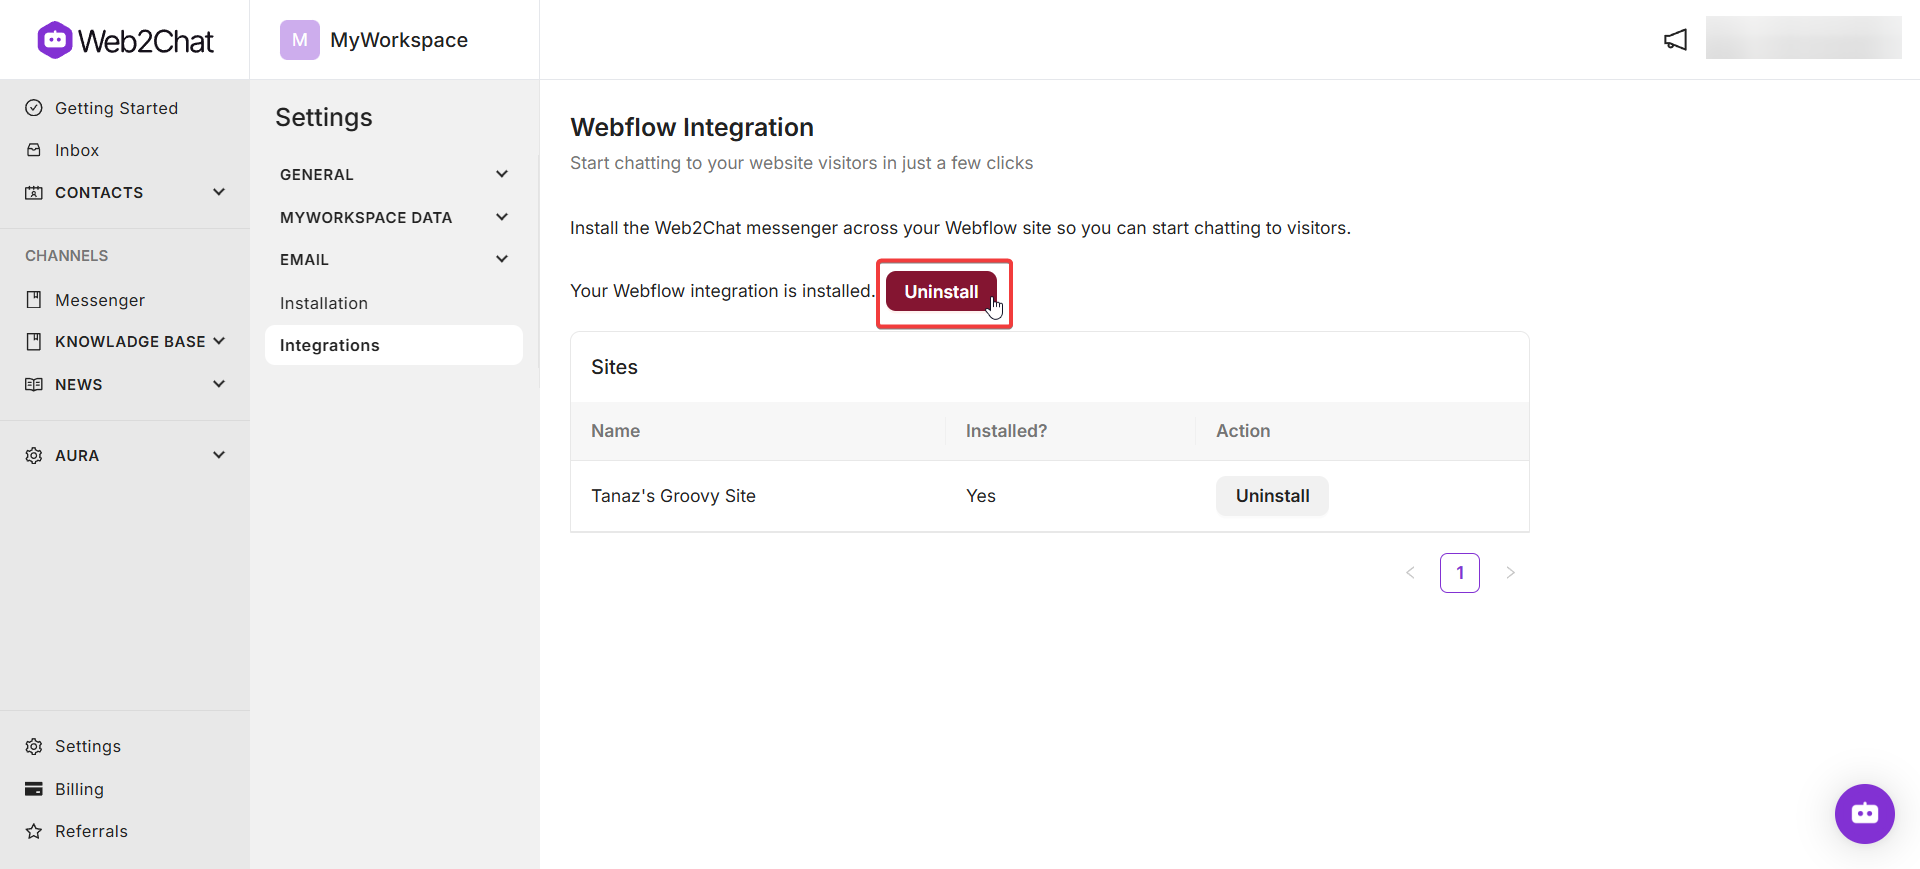
Task: Open Messenger channel settings
Action: [100, 300]
